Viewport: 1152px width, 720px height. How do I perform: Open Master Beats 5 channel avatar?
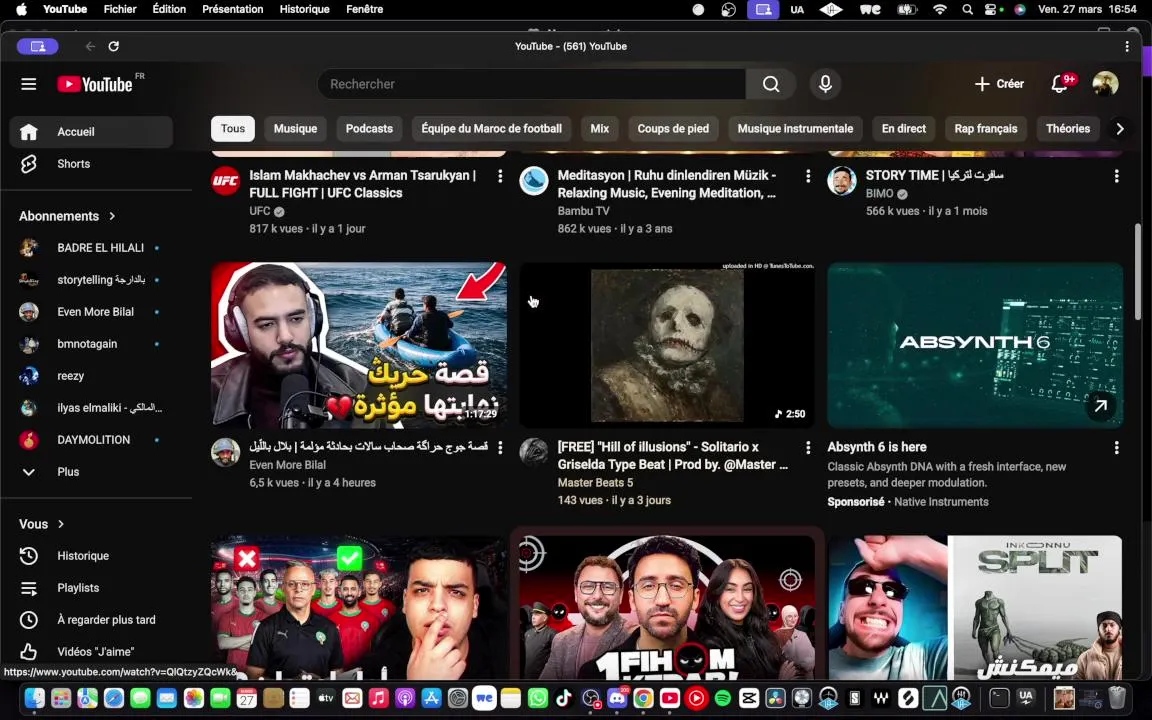(x=534, y=453)
